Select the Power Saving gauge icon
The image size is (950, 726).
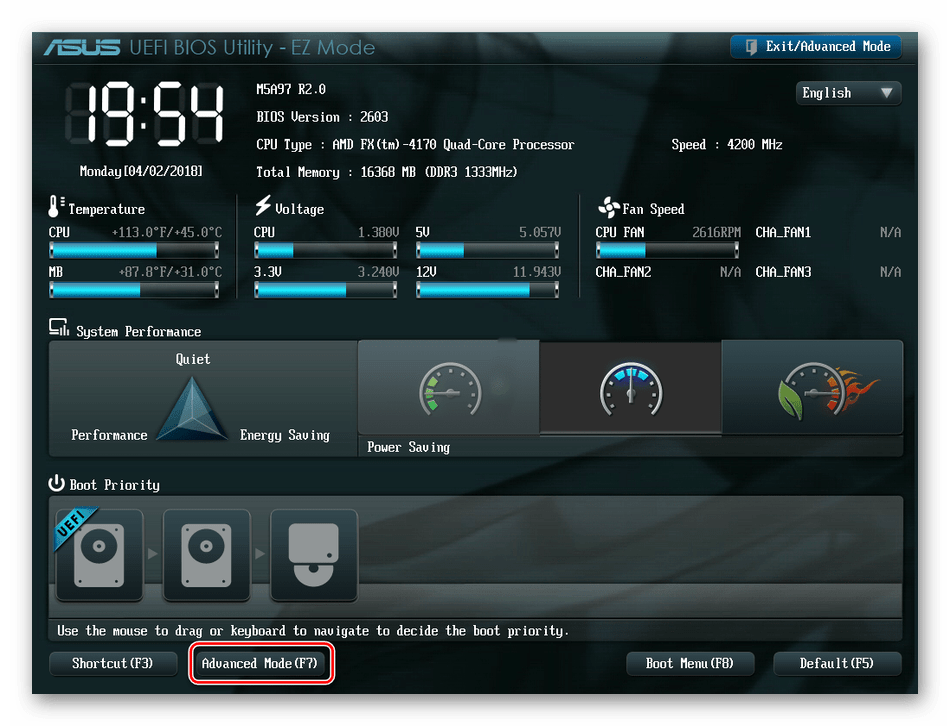tap(450, 389)
